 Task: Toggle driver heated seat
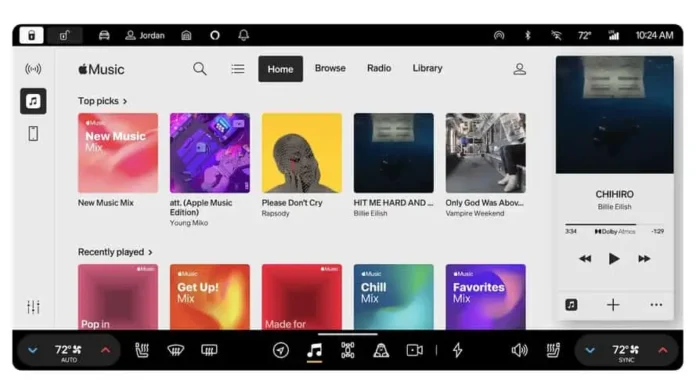pos(142,350)
